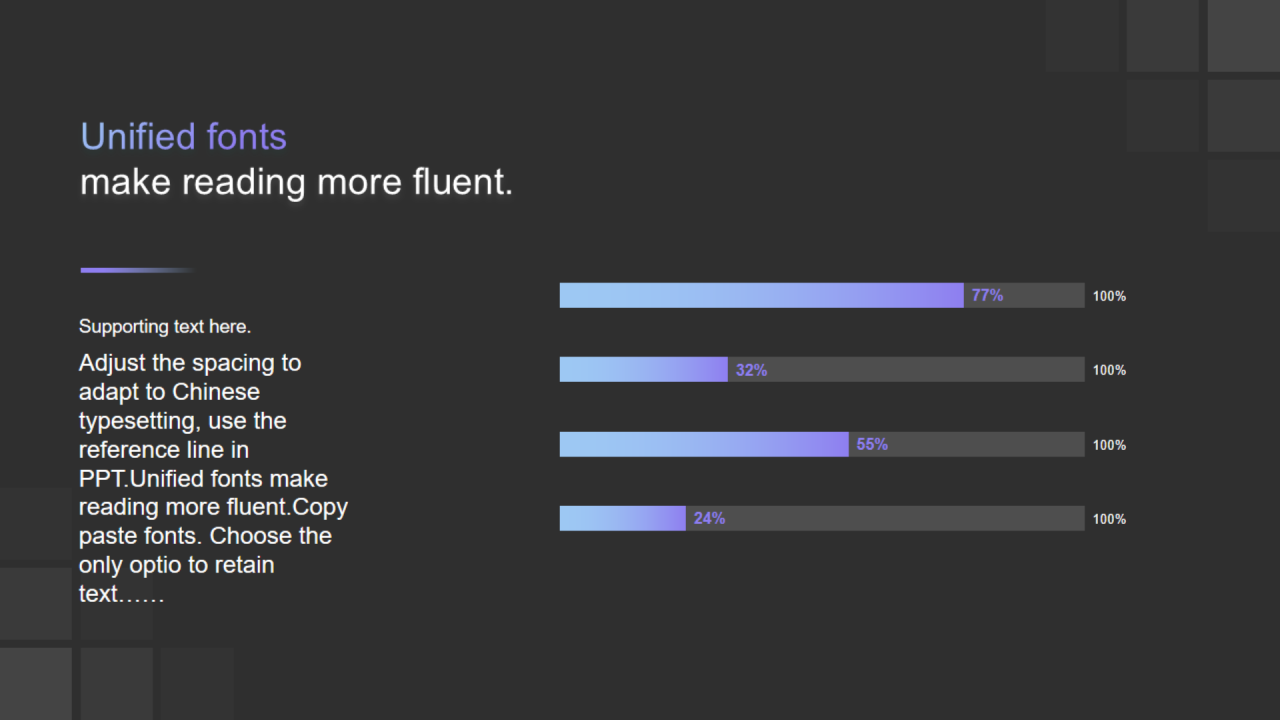
Task: Click the 100% label beside the 55% bar
Action: 1109,445
